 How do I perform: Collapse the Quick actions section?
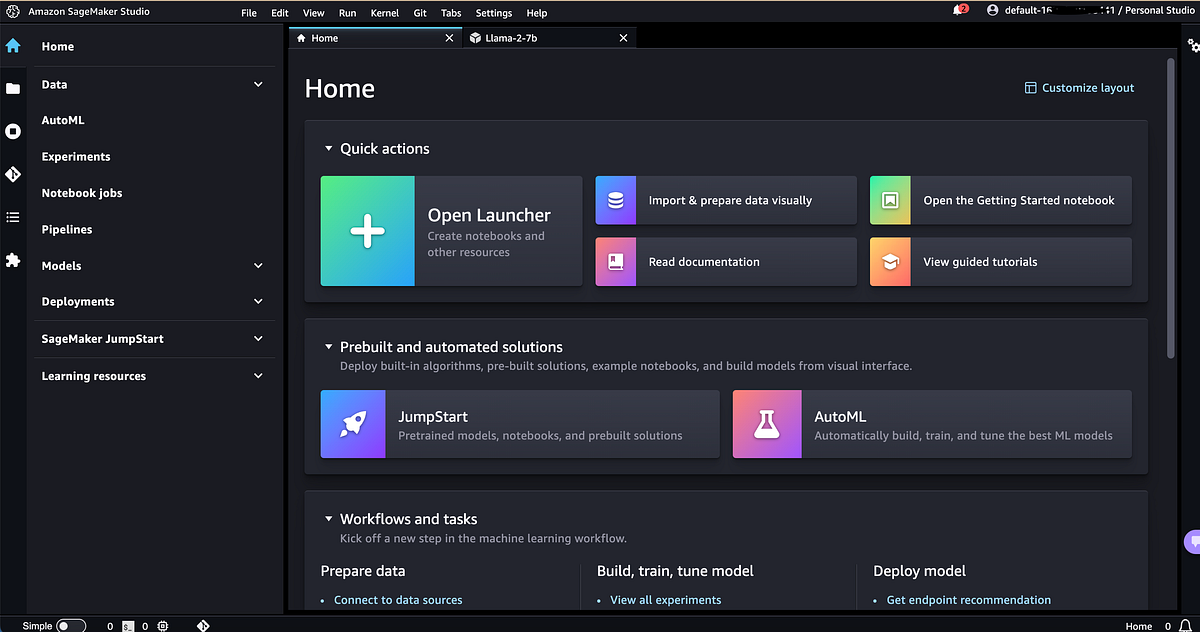(329, 148)
